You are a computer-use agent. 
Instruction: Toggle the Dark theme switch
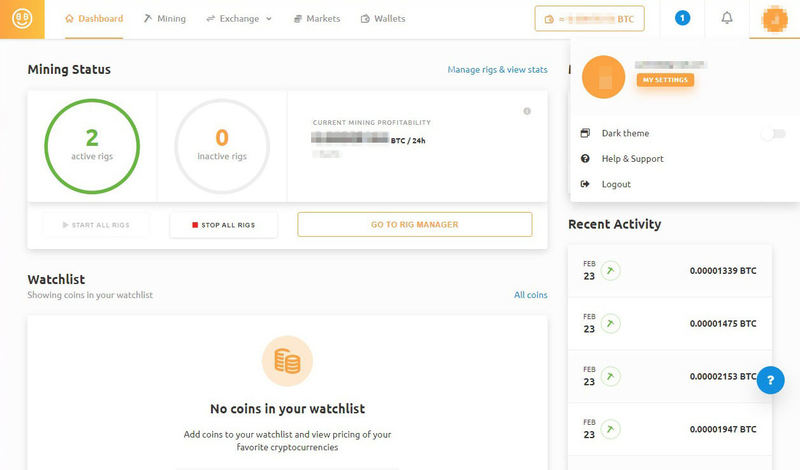point(773,134)
